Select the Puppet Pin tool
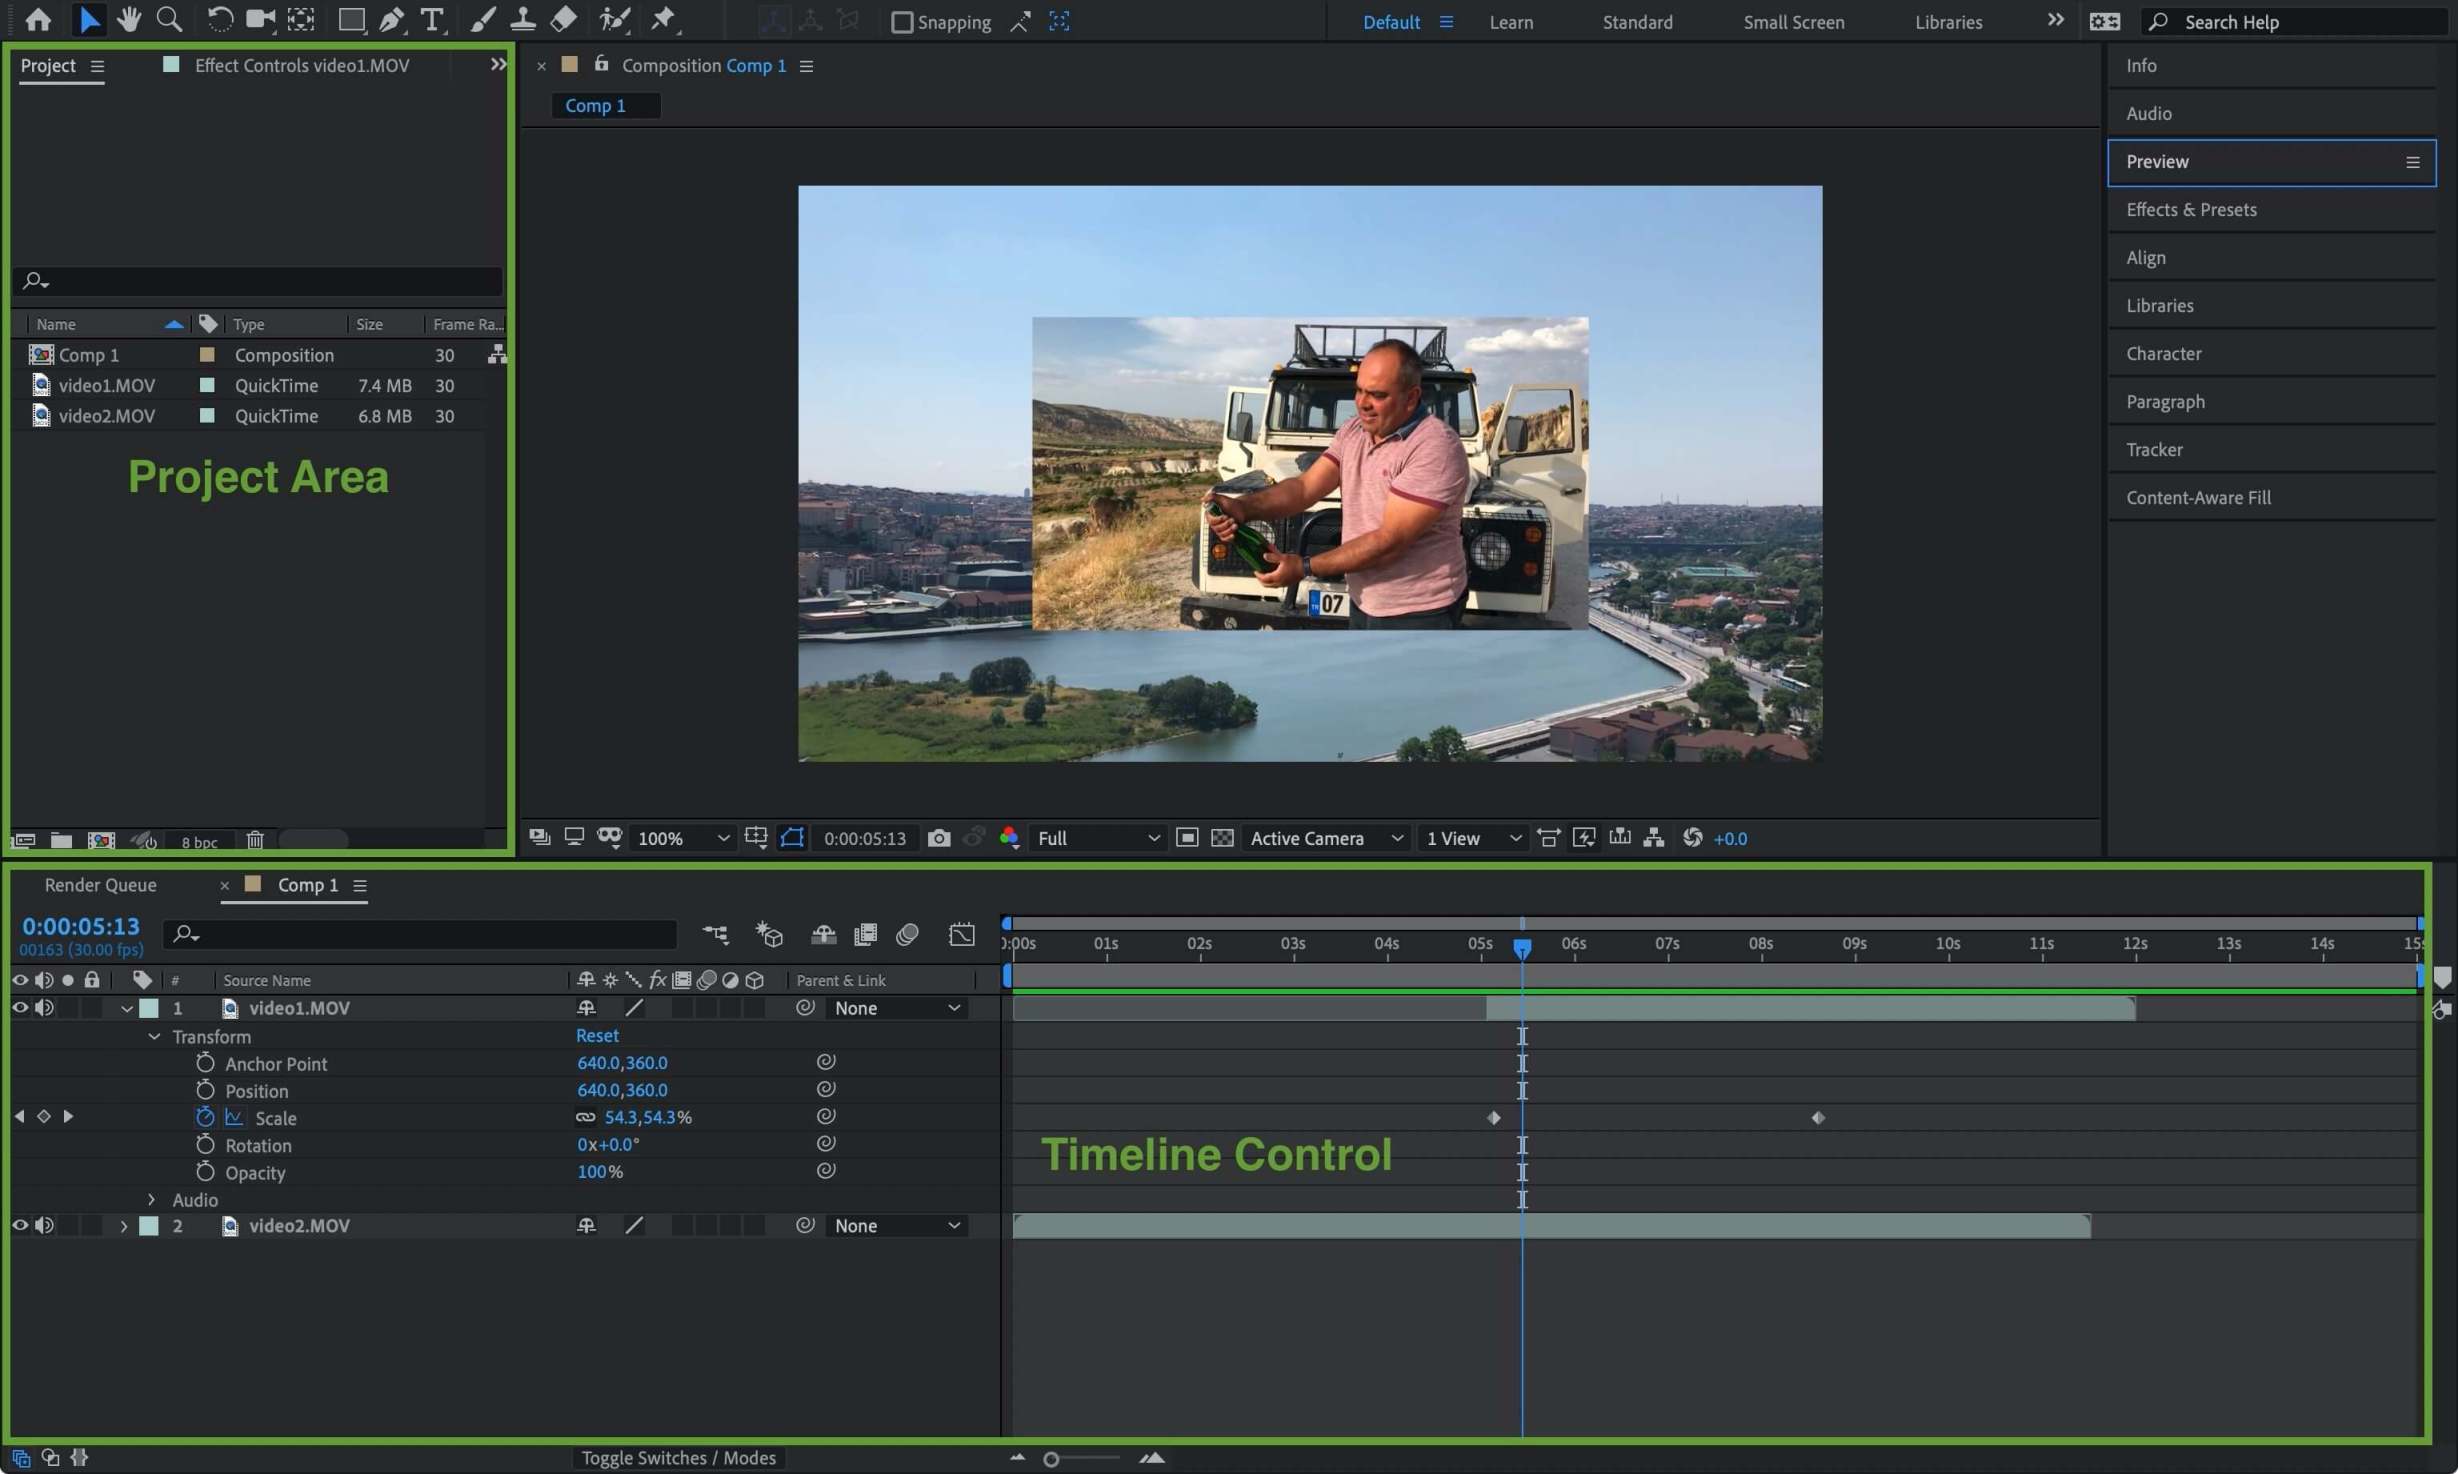 [663, 19]
